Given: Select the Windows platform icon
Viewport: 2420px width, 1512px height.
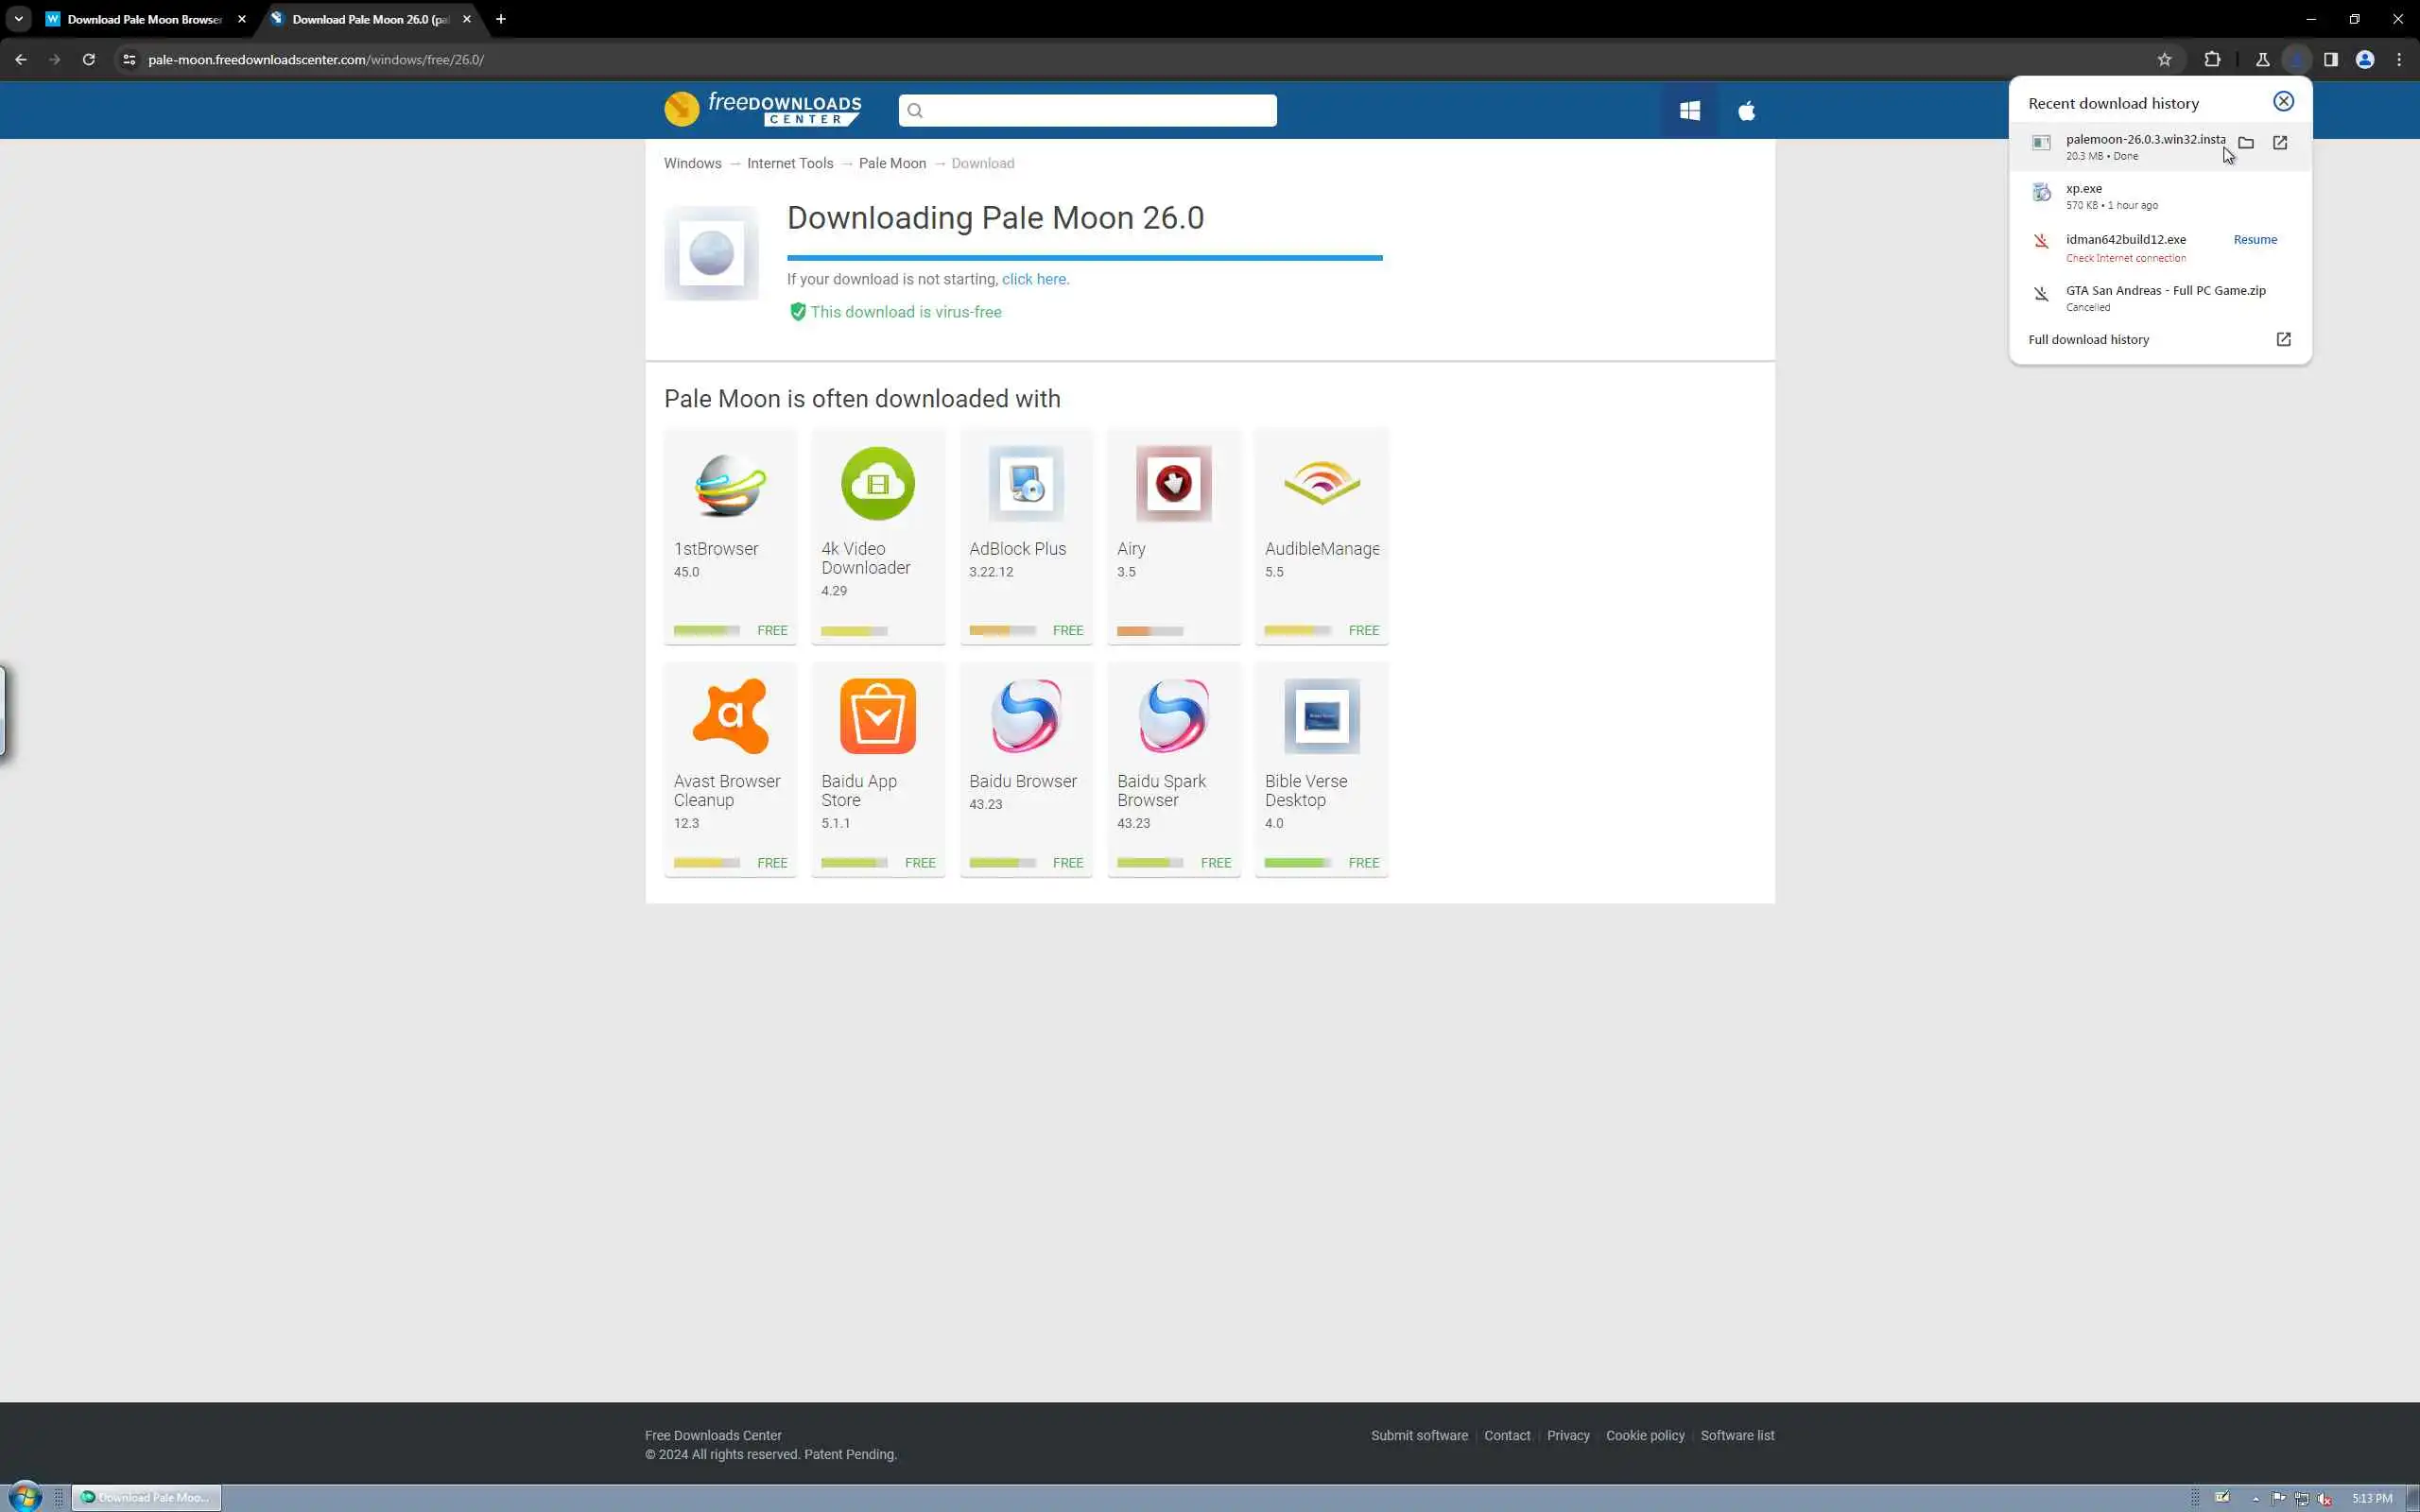Looking at the screenshot, I should click(x=1689, y=111).
